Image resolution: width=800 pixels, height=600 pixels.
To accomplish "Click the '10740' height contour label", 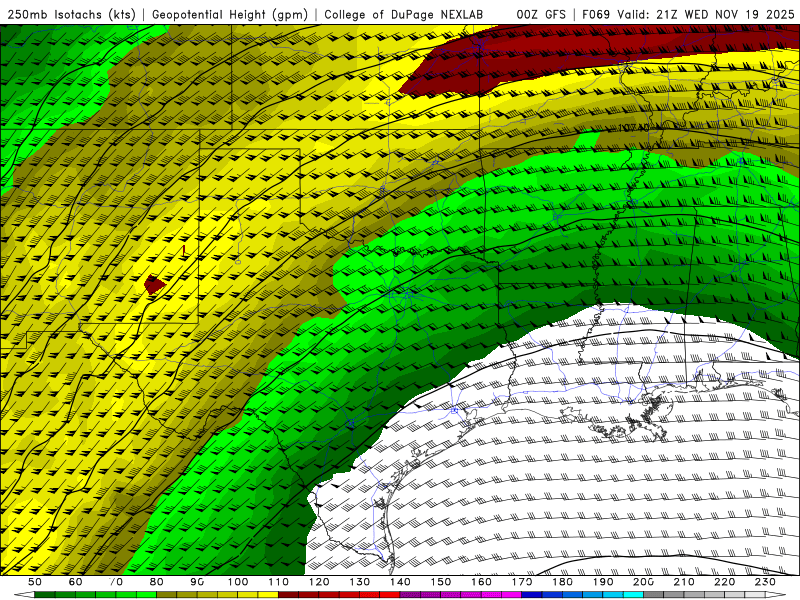I will 634,128.
